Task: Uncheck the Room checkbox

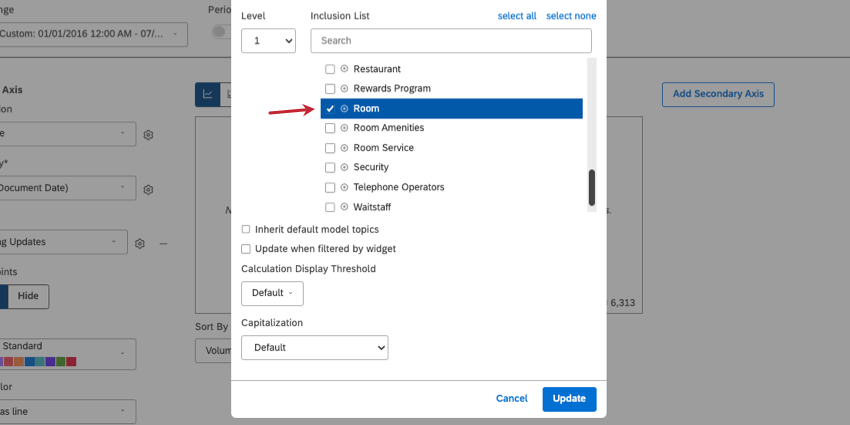Action: pos(330,108)
